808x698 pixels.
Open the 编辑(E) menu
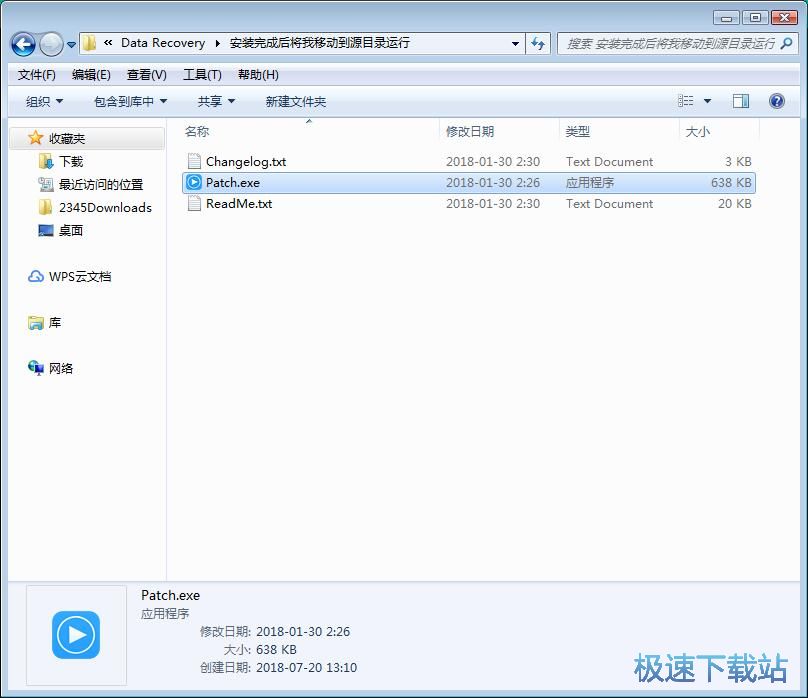point(91,75)
